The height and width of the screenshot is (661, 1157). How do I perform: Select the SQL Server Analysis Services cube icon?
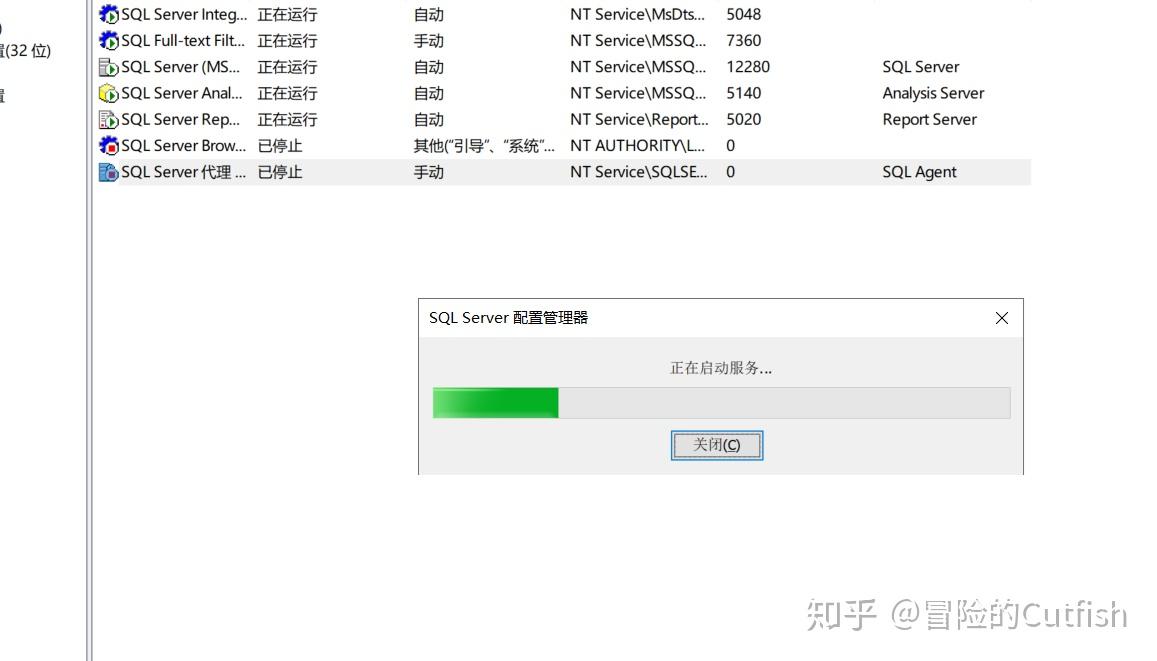pyautogui.click(x=108, y=92)
